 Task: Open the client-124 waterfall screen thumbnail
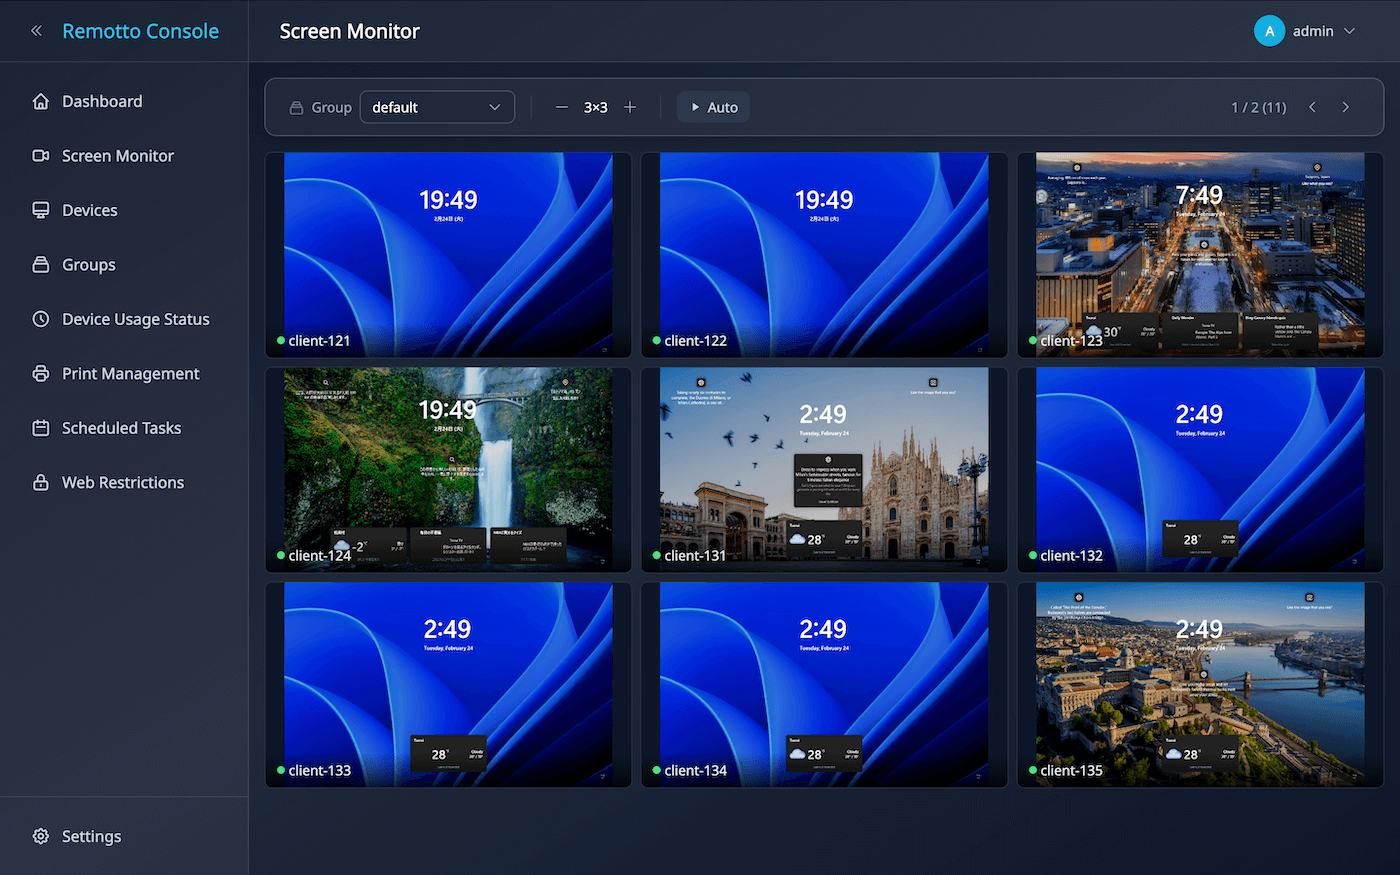click(448, 469)
